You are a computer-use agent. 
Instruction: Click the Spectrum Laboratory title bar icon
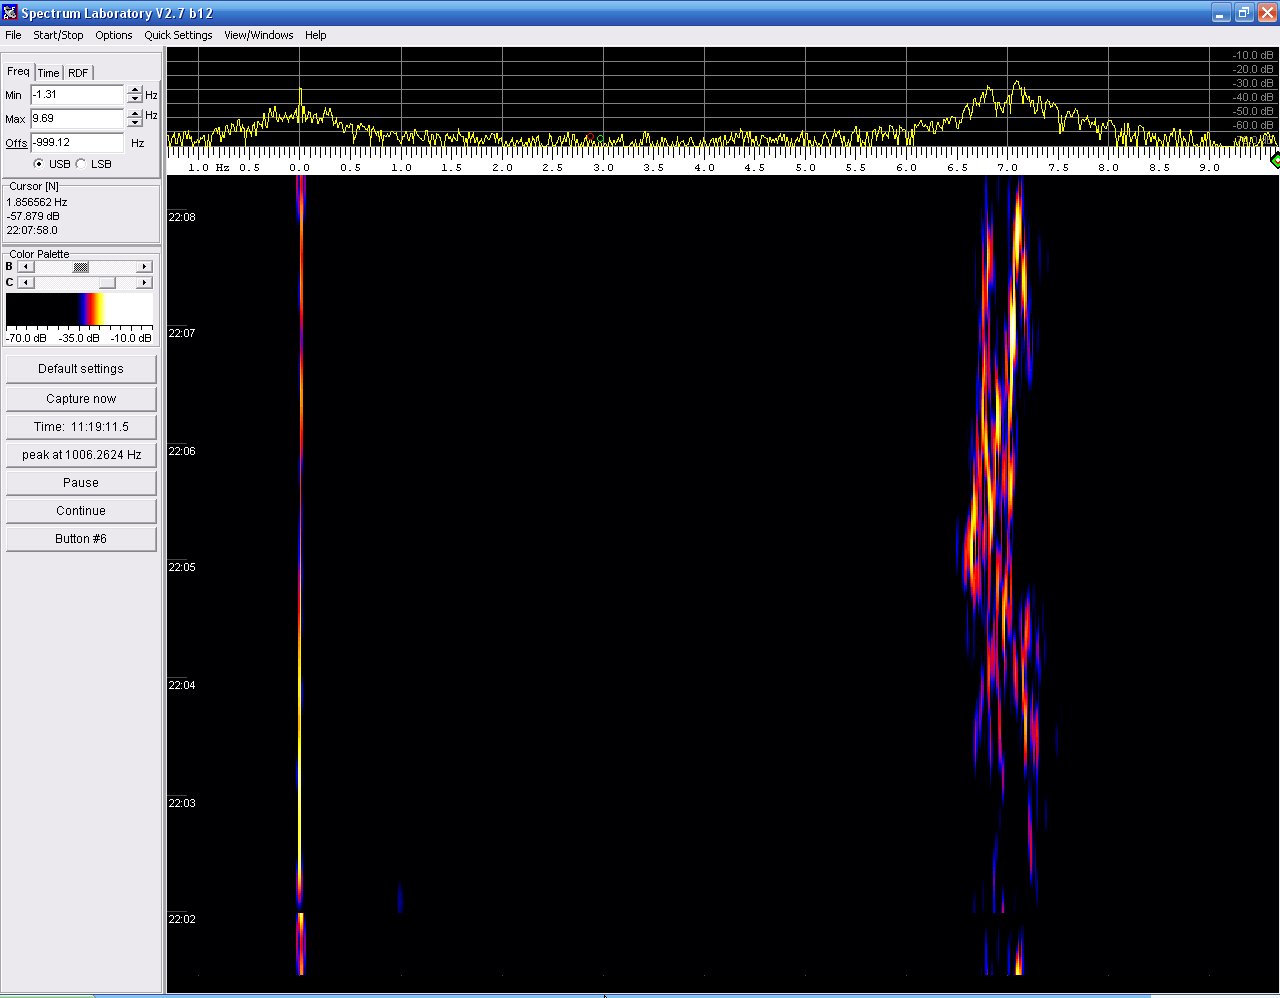[x=10, y=13]
